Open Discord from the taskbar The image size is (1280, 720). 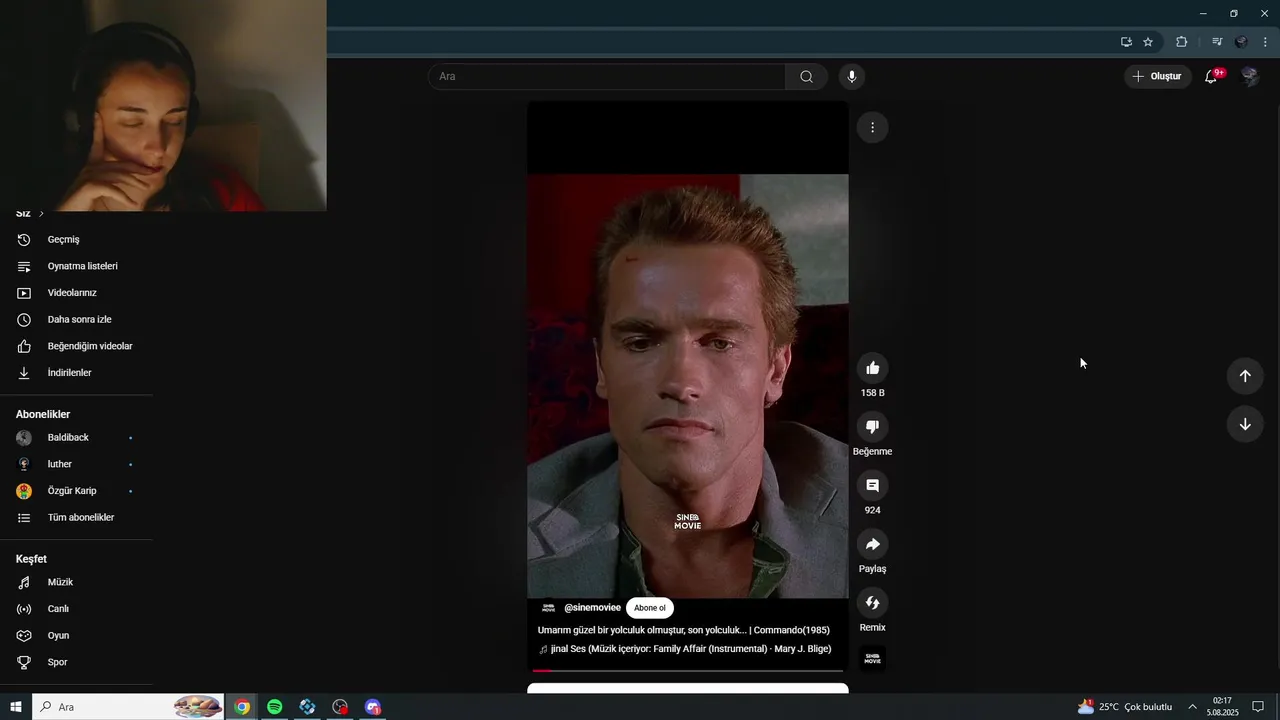(373, 707)
